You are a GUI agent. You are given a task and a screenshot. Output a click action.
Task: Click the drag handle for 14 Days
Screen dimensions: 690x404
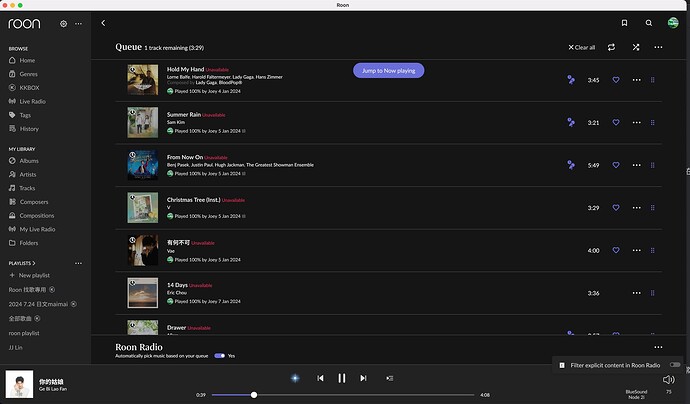(x=653, y=293)
